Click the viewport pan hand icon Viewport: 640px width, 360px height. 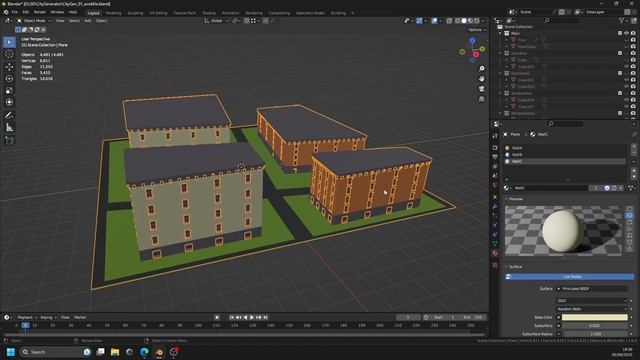click(x=482, y=78)
